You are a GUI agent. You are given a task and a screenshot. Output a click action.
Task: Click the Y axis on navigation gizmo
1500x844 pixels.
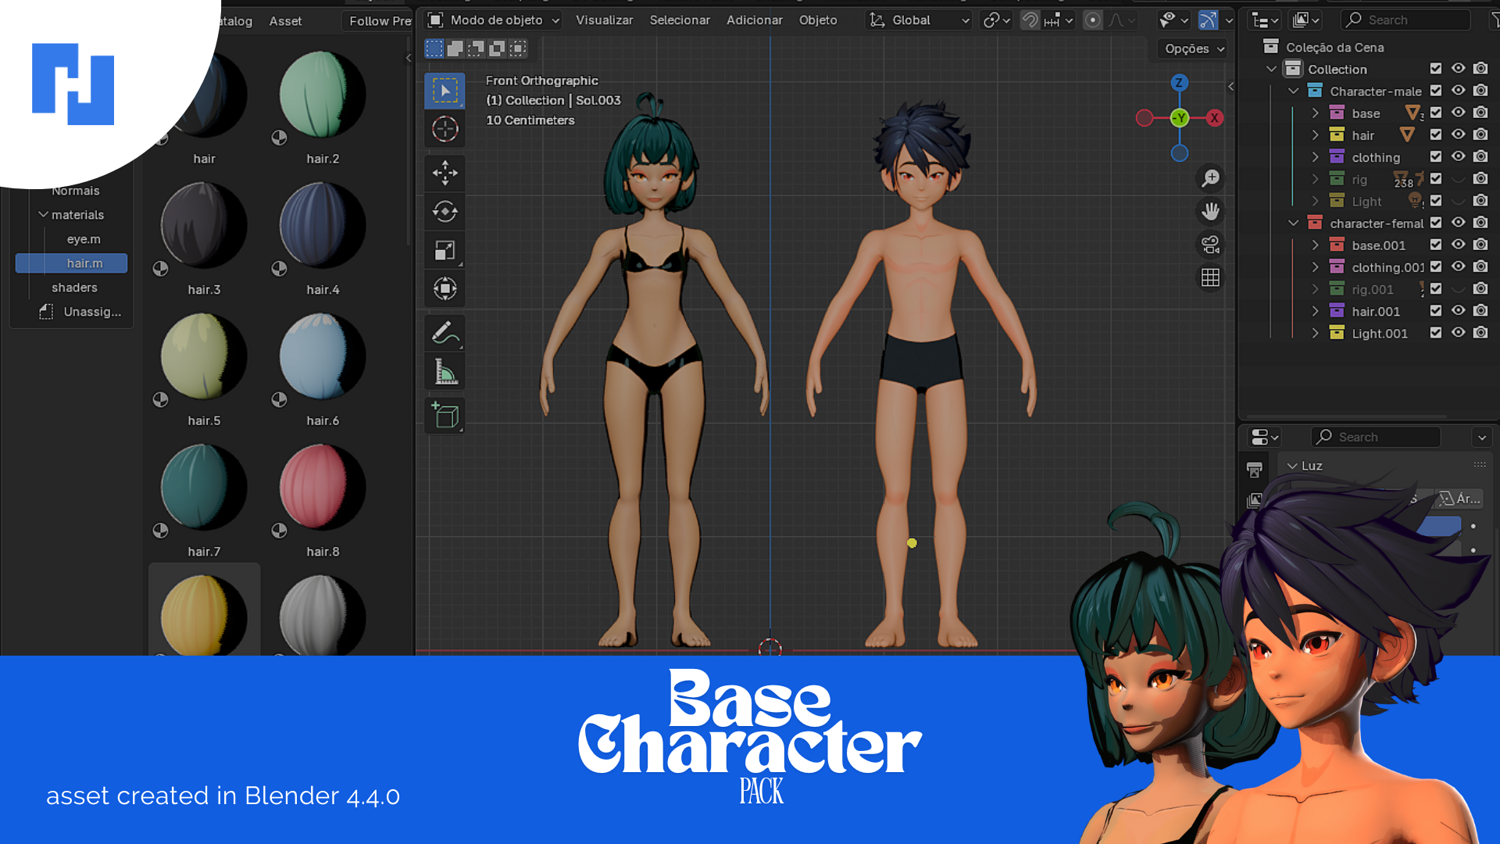[1179, 118]
